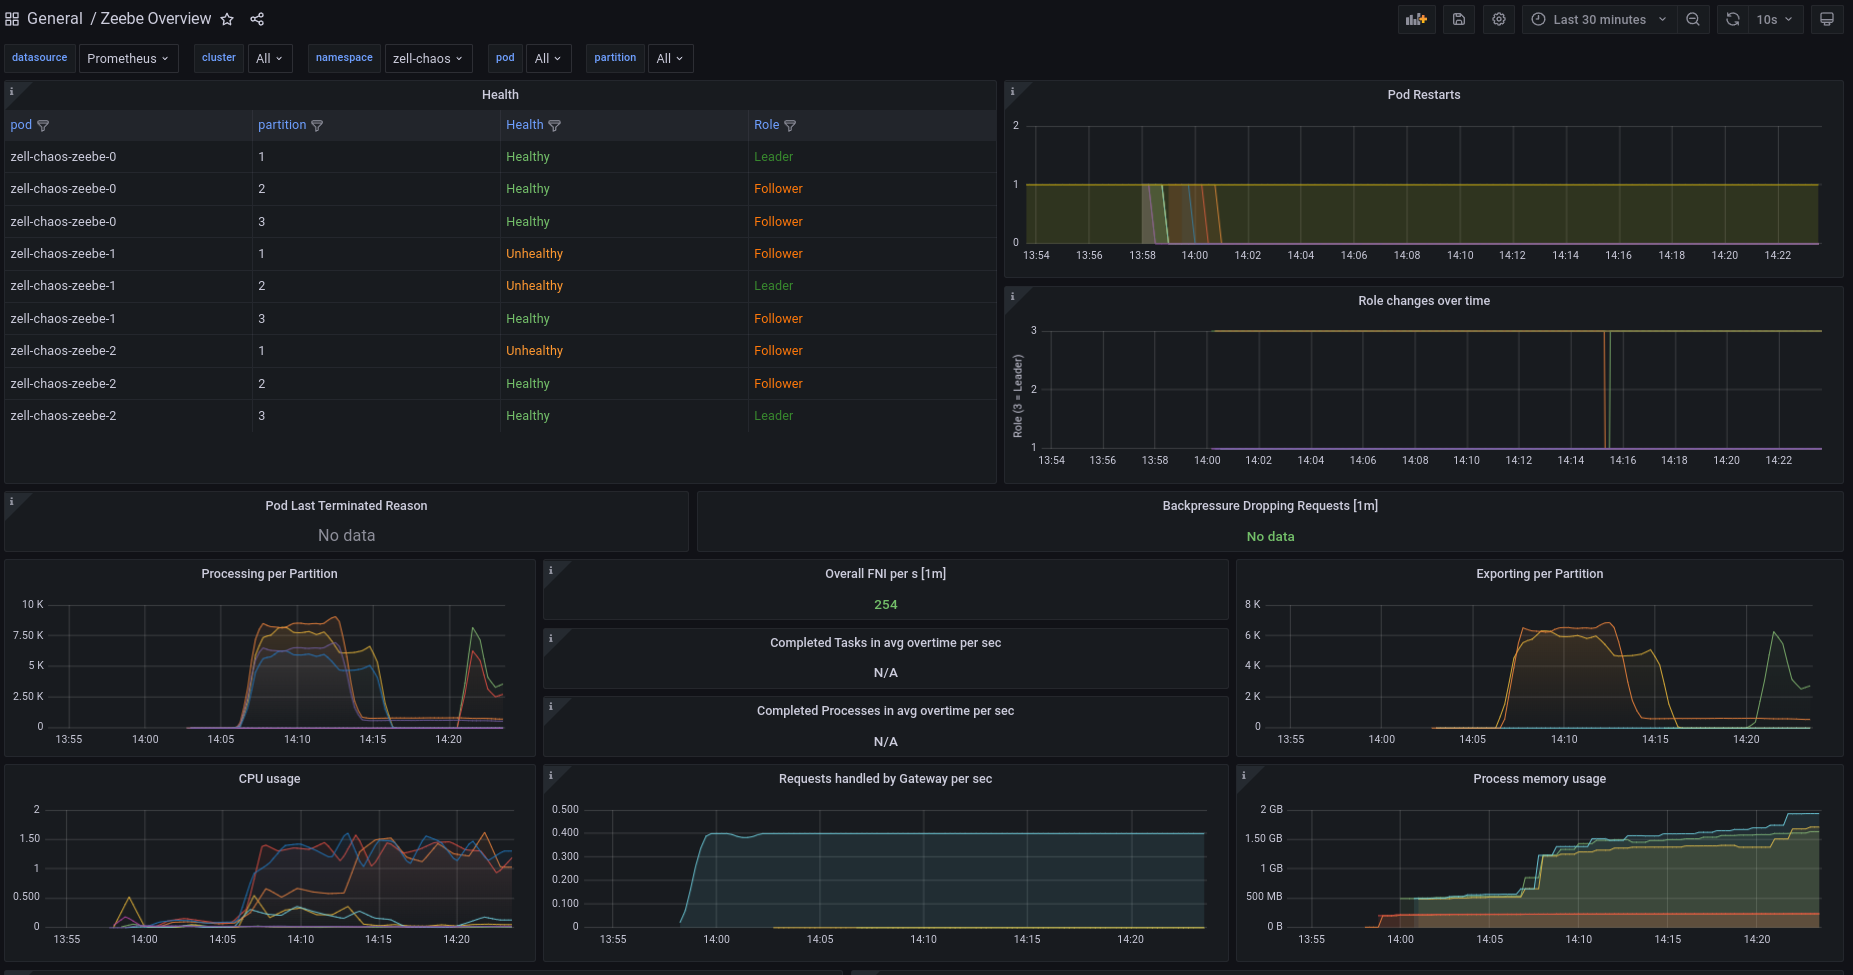This screenshot has width=1853, height=975.
Task: Select Leader role for zeebe-0 partition 1
Action: (x=872, y=157)
